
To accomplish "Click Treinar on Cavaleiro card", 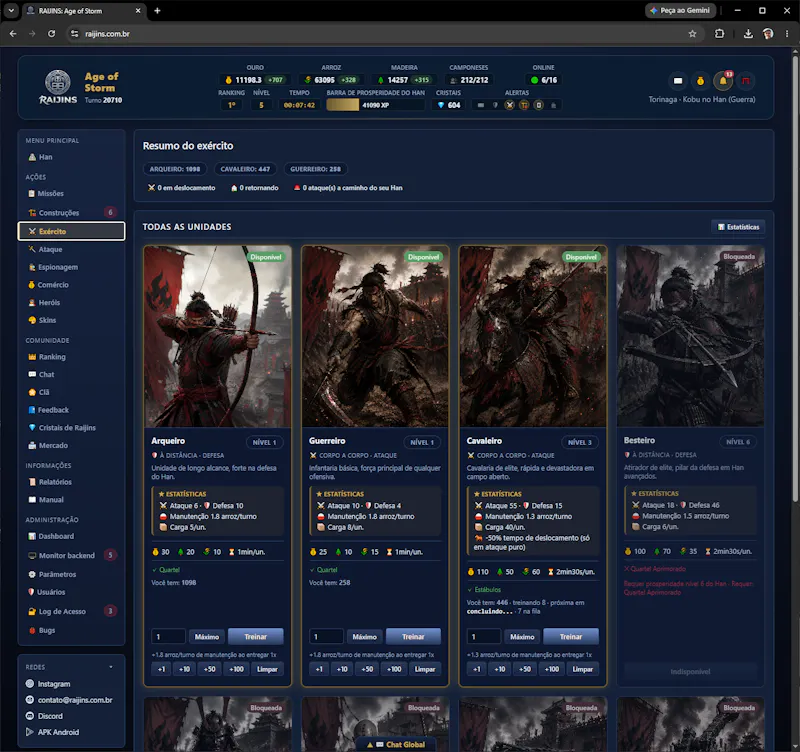I will point(571,637).
